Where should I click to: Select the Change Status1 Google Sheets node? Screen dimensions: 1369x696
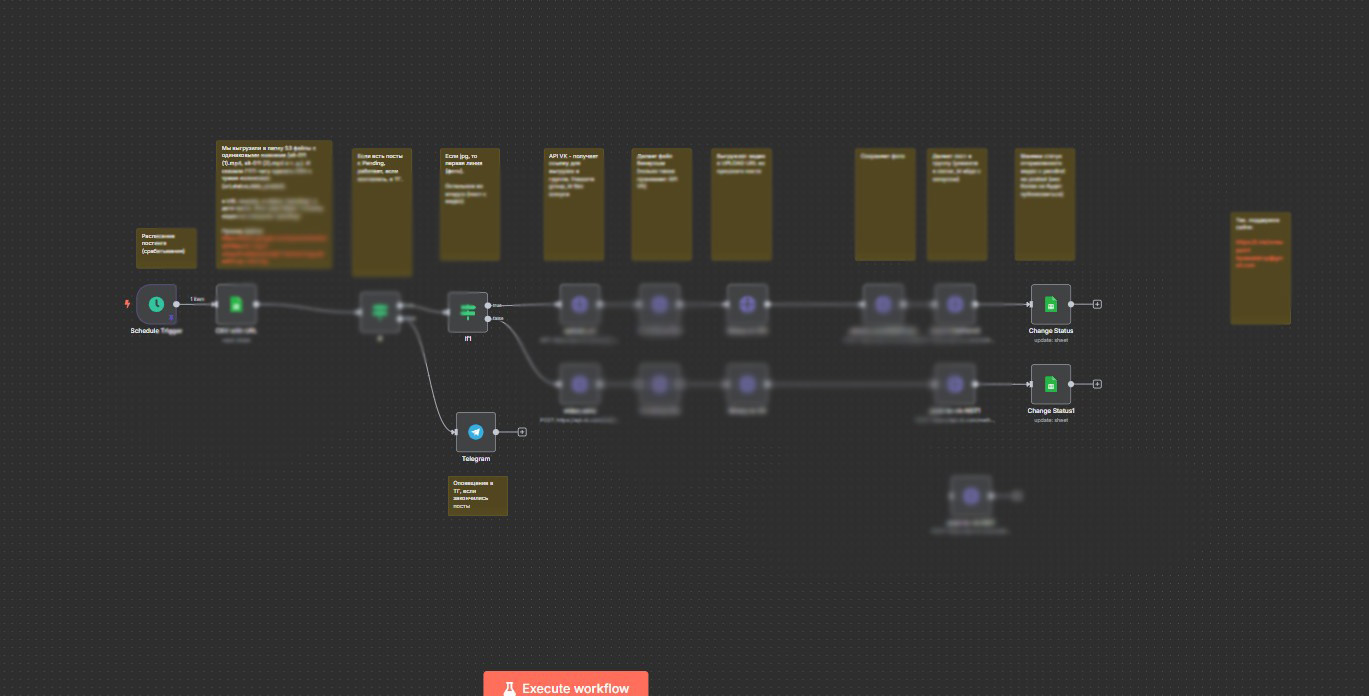[1050, 384]
